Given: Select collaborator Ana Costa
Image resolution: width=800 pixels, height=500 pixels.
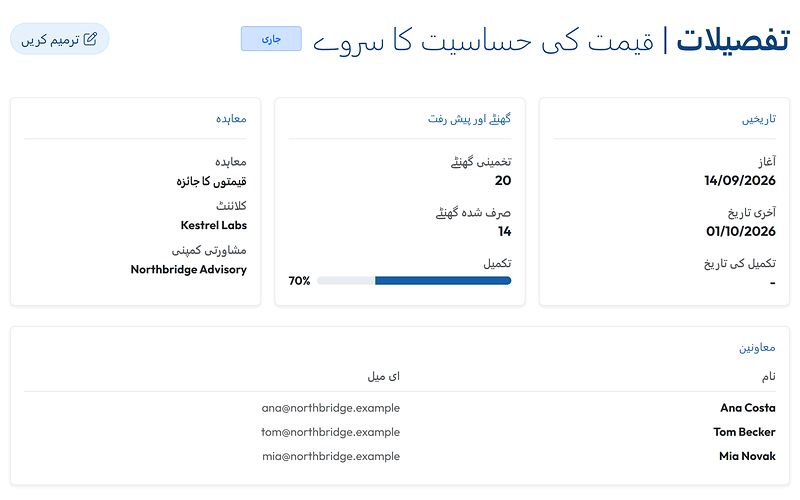Looking at the screenshot, I should coord(748,408).
